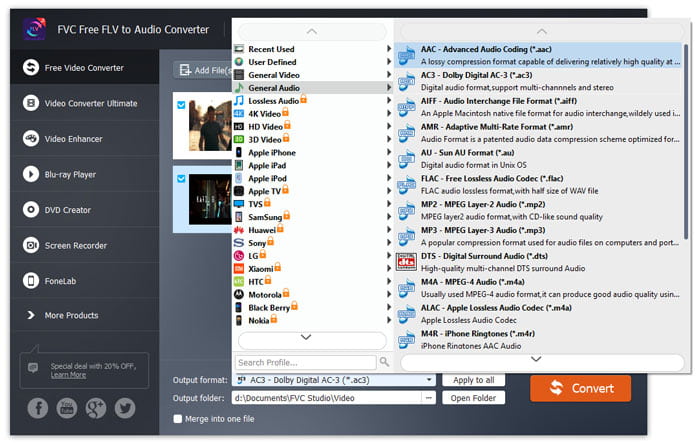Open Video Converter Ultimate in sidebar

(x=84, y=103)
